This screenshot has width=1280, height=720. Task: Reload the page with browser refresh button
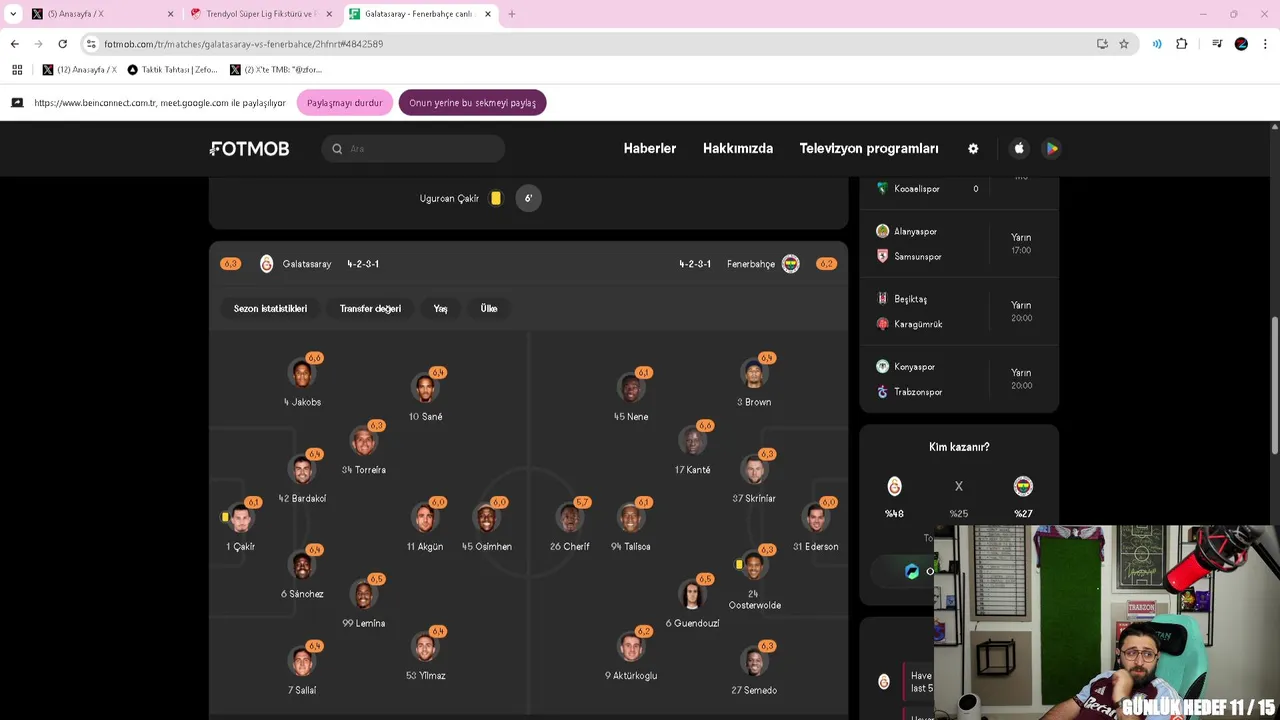click(x=62, y=44)
